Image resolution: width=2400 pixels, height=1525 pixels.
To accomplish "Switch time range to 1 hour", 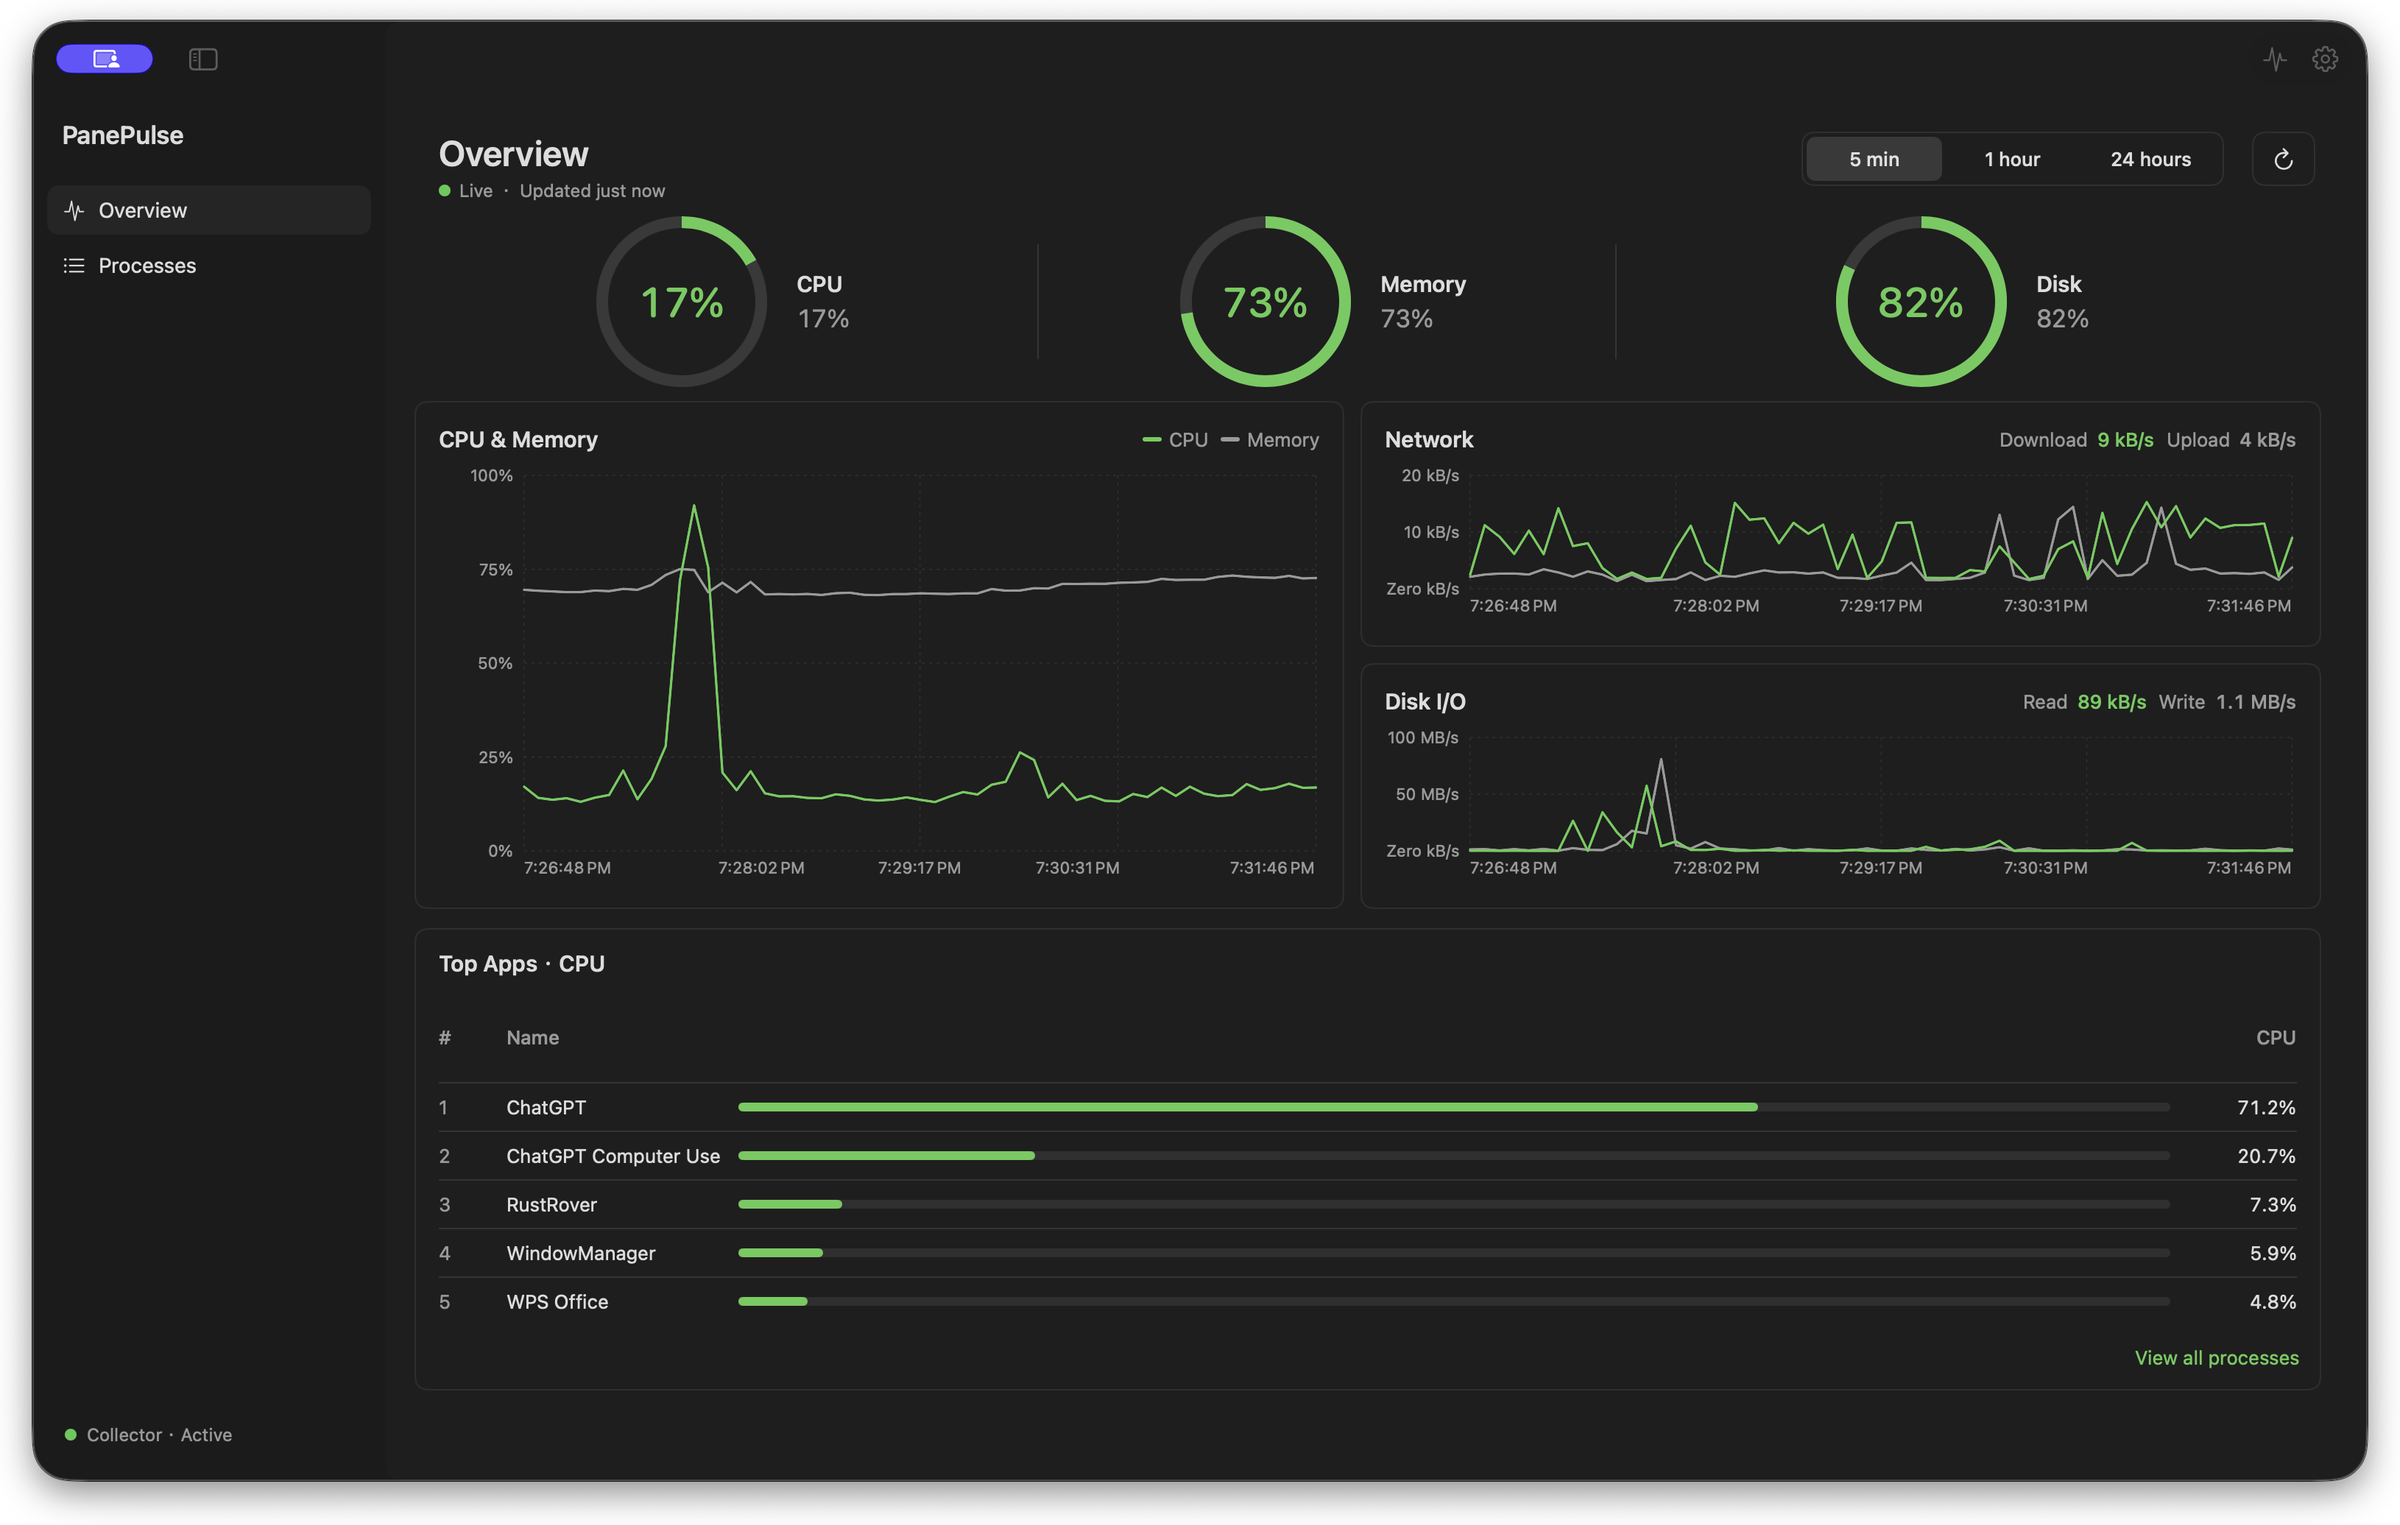I will tap(2012, 159).
